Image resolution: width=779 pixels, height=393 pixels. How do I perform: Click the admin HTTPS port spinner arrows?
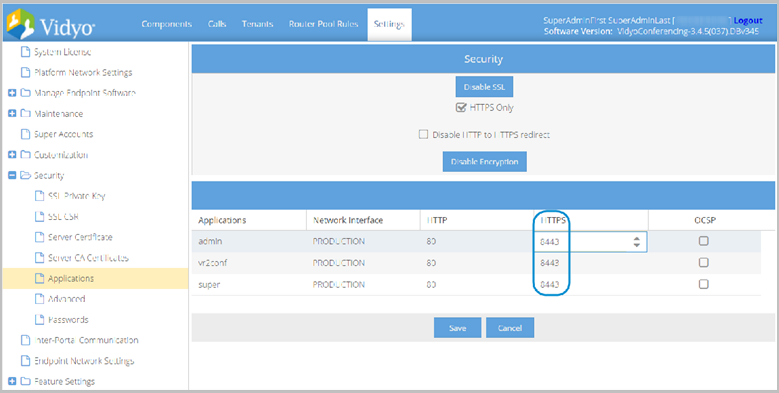click(636, 242)
